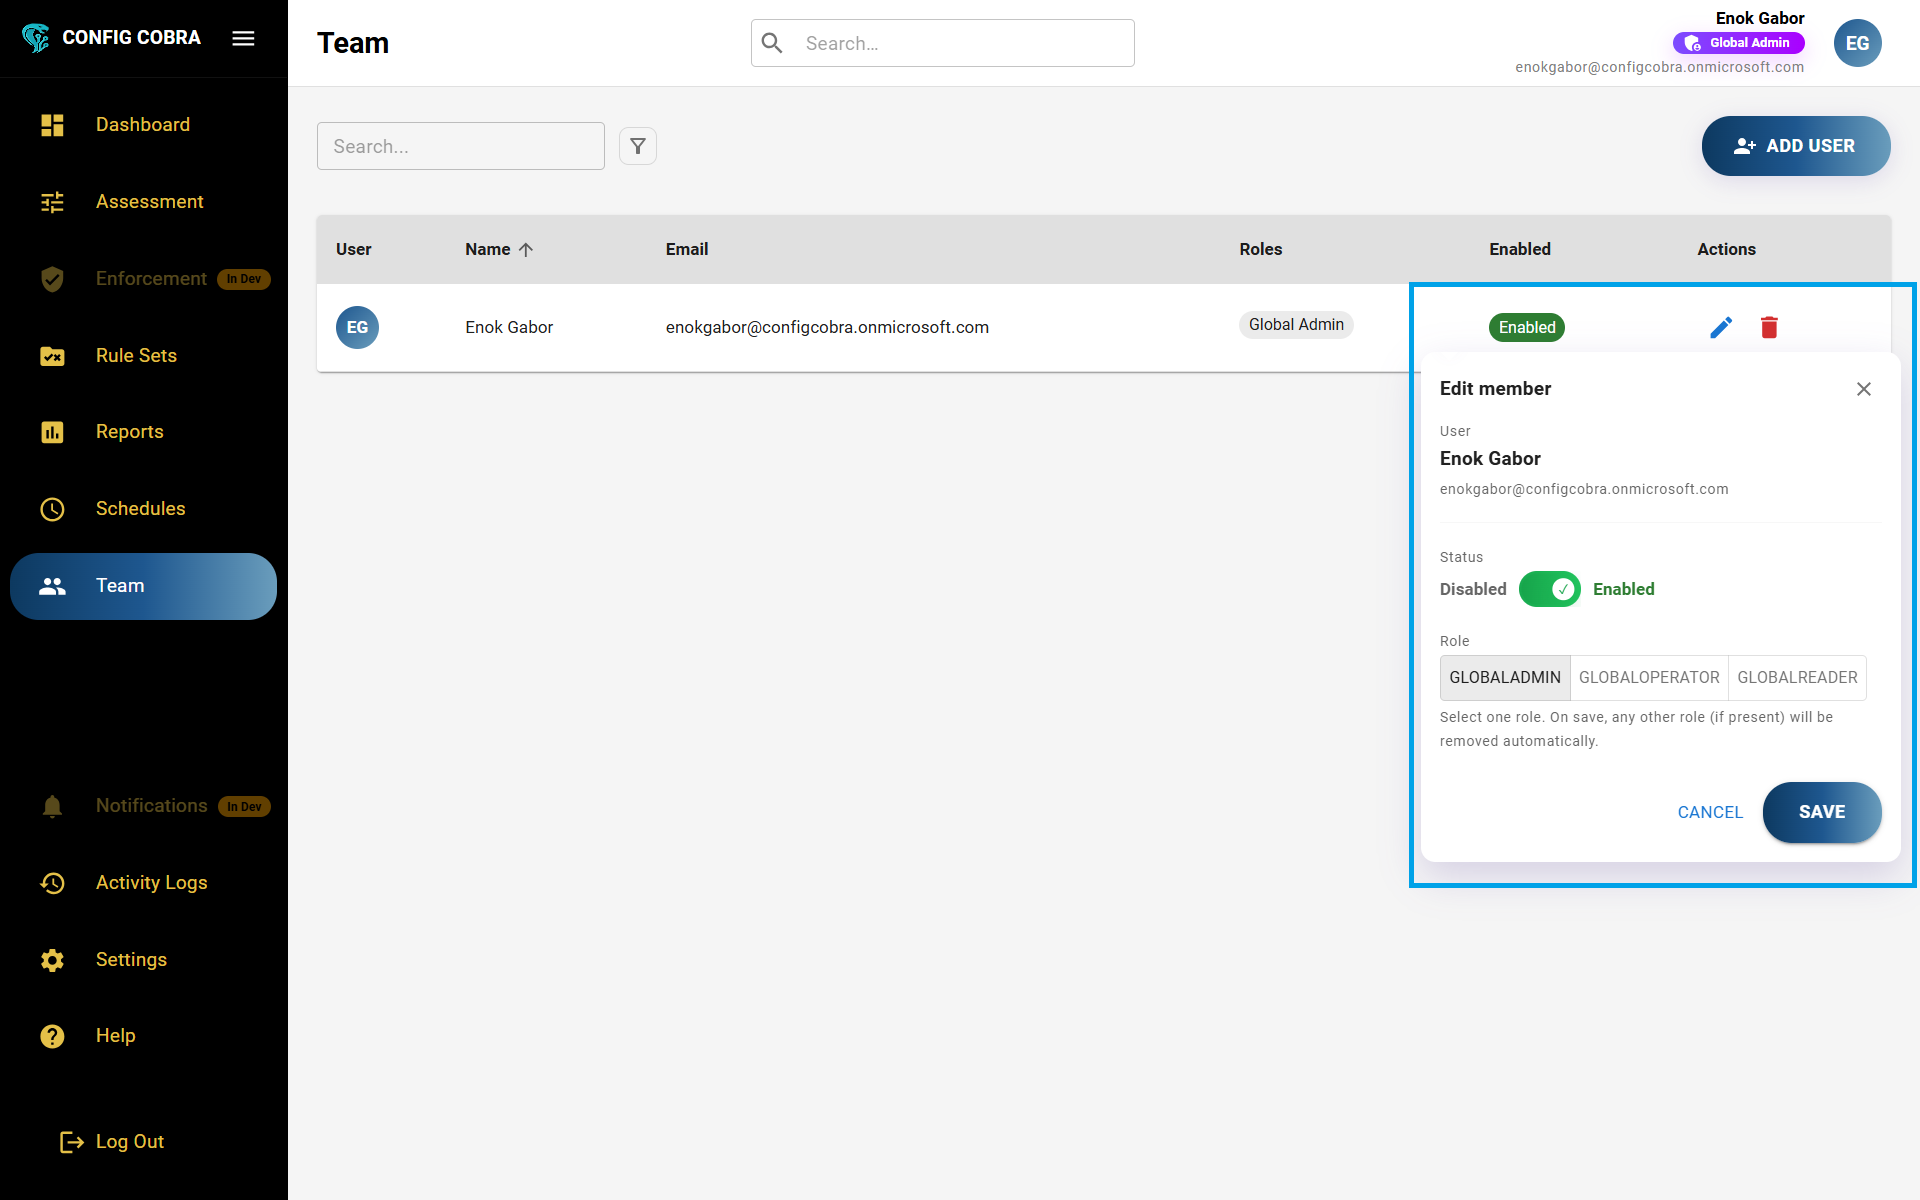This screenshot has width=1920, height=1200.
Task: Click the delete trash icon for Enok Gabor
Action: (1768, 327)
